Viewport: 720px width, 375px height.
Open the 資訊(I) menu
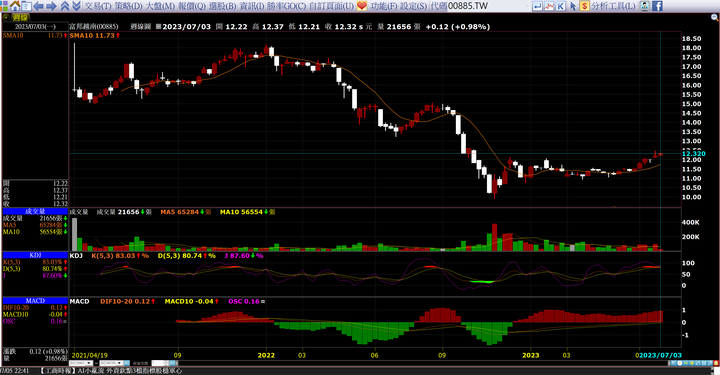(252, 6)
